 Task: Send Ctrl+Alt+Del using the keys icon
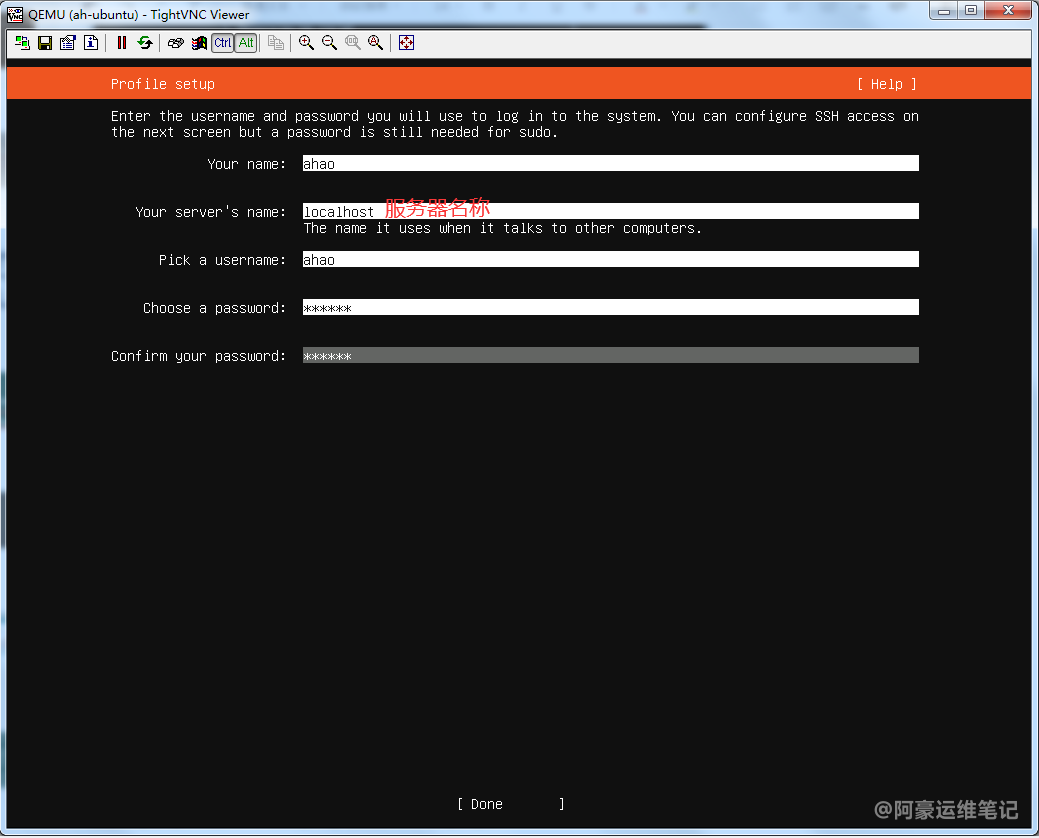click(x=176, y=43)
